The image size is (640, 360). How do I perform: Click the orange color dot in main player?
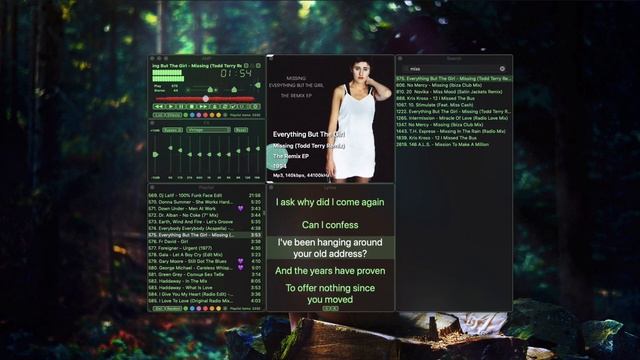(x=212, y=115)
